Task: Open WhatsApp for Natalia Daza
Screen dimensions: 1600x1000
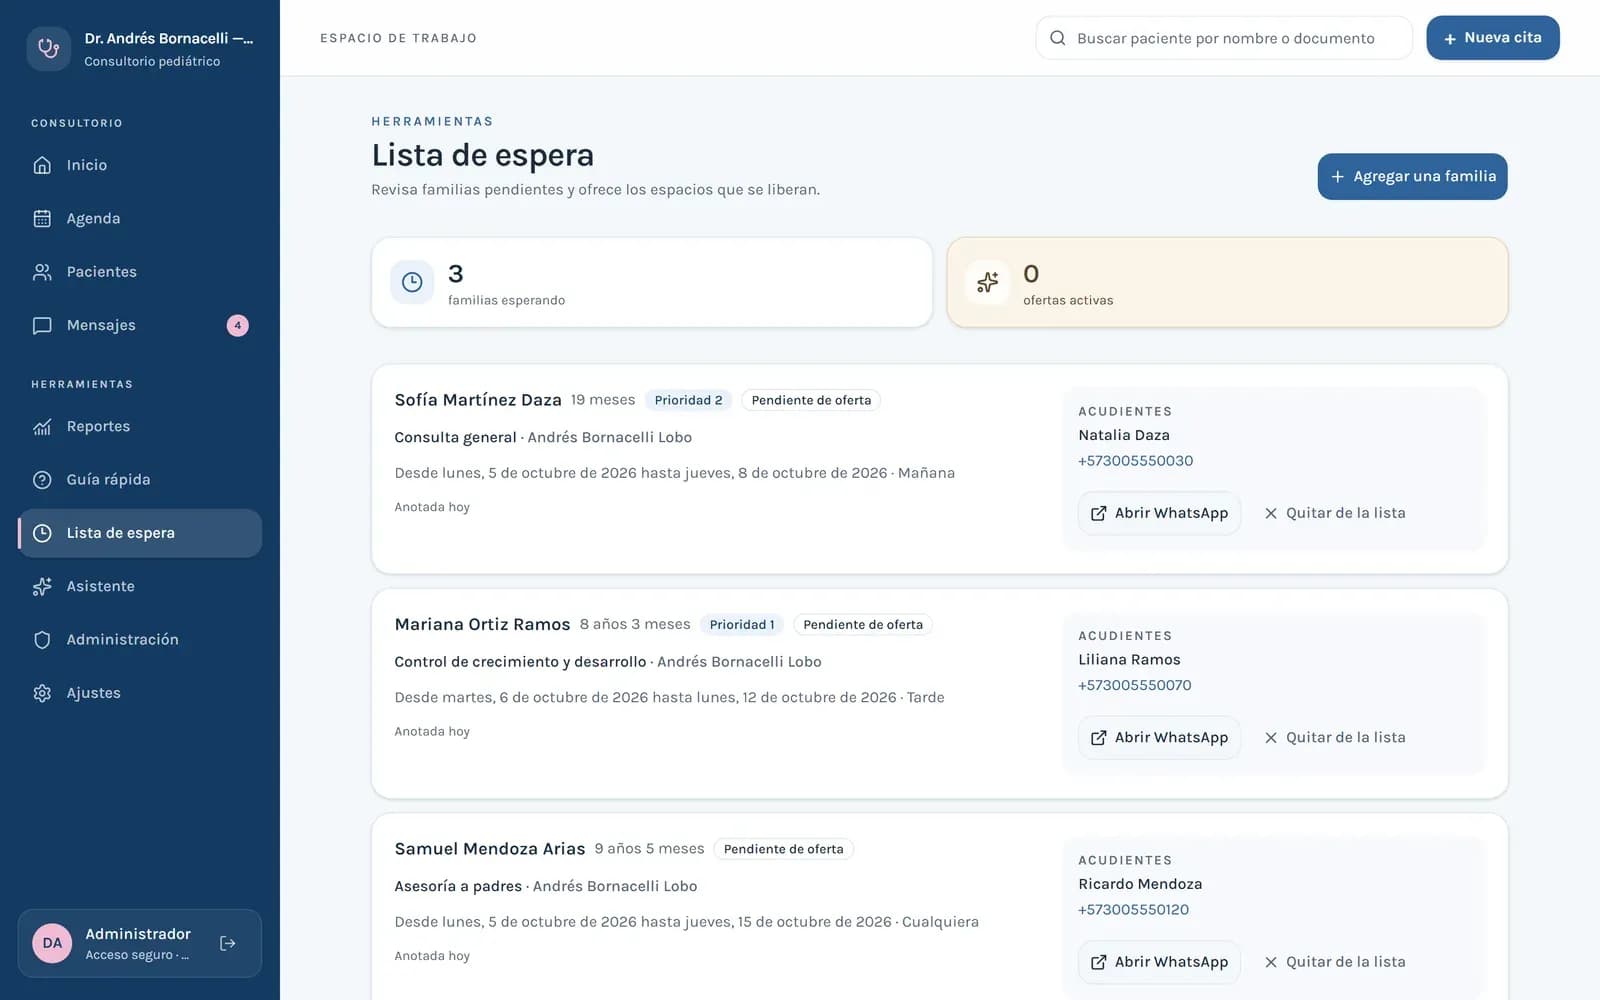Action: 1160,513
